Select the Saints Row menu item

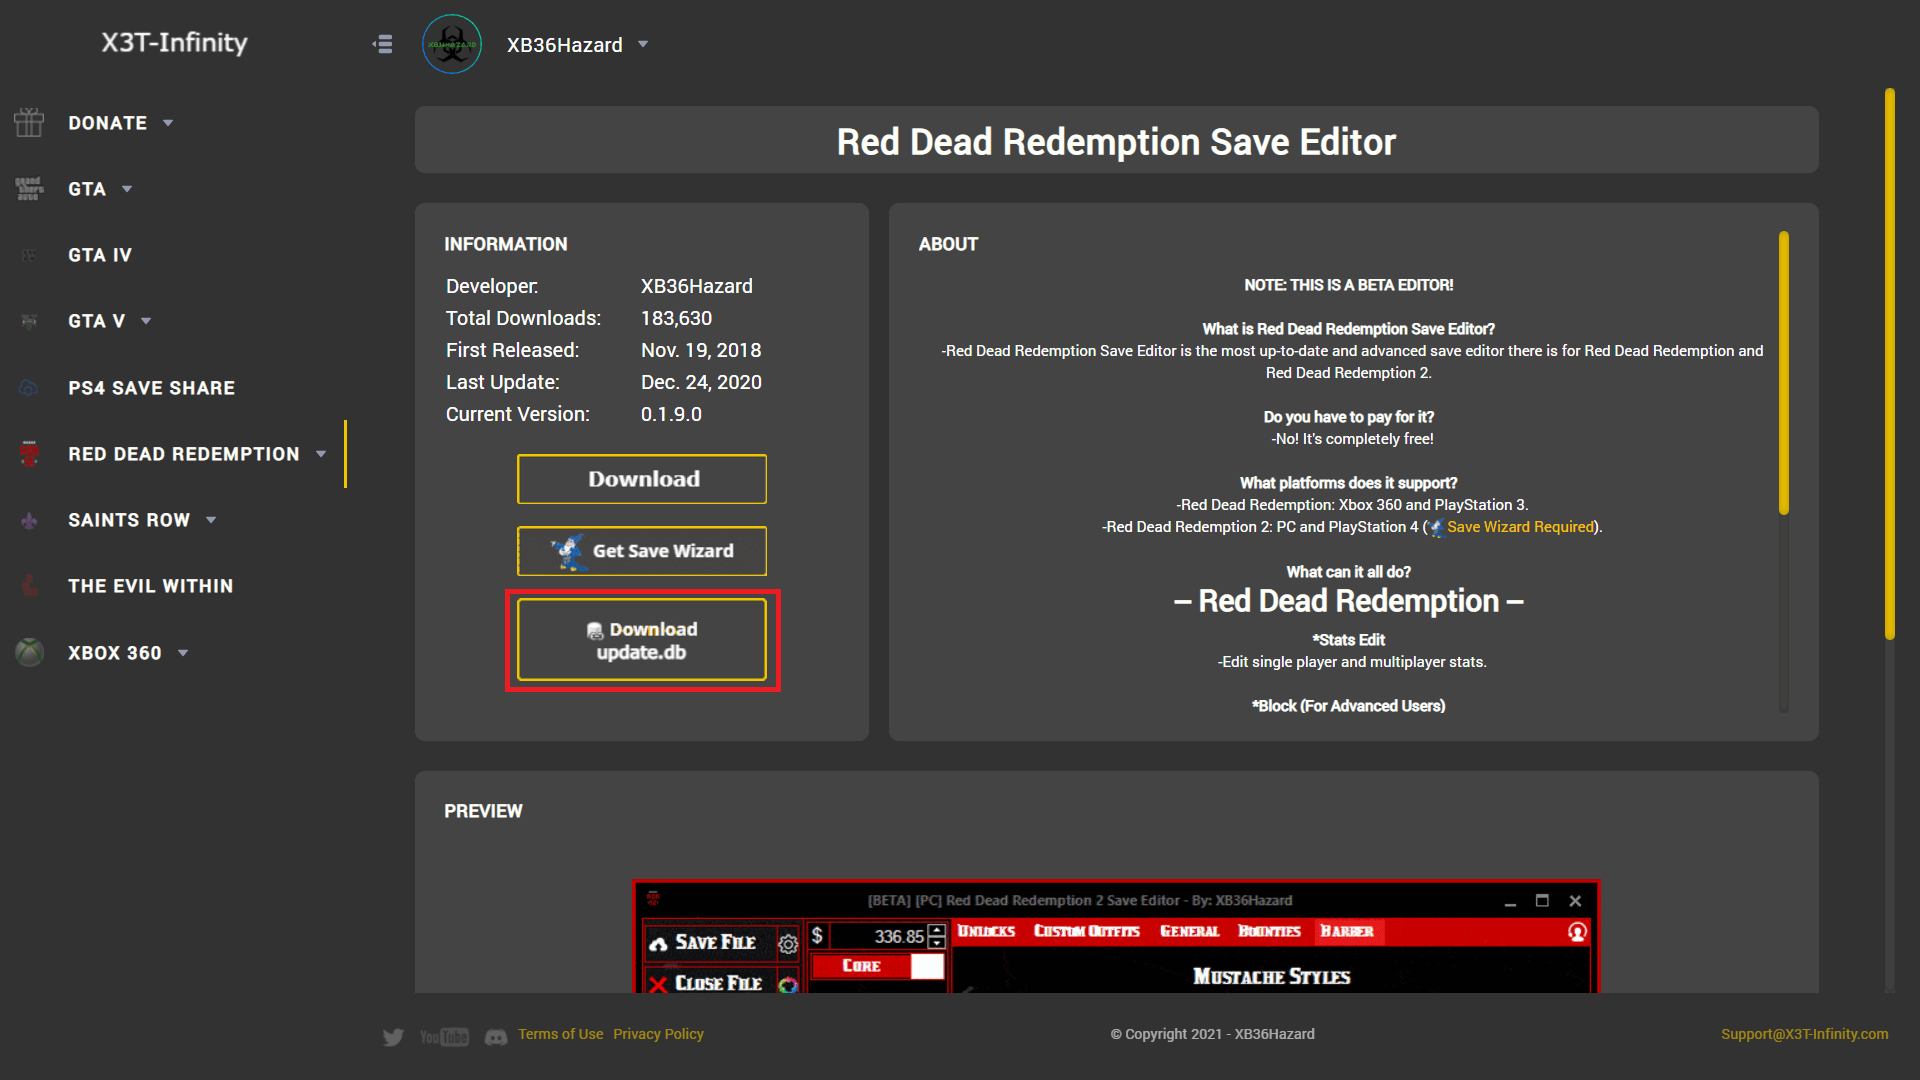pyautogui.click(x=129, y=520)
